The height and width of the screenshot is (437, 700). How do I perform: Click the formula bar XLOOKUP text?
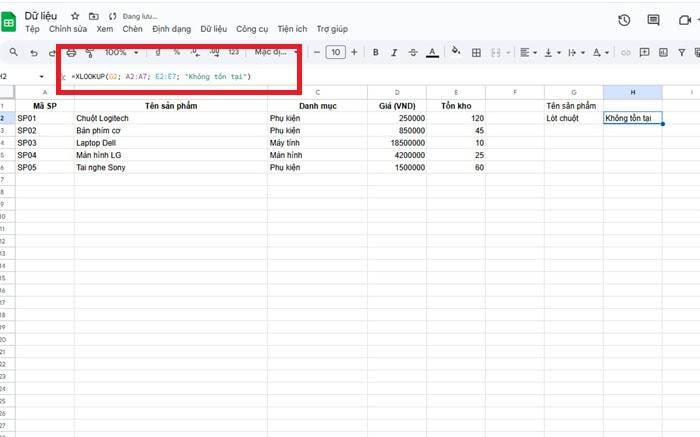(x=161, y=76)
